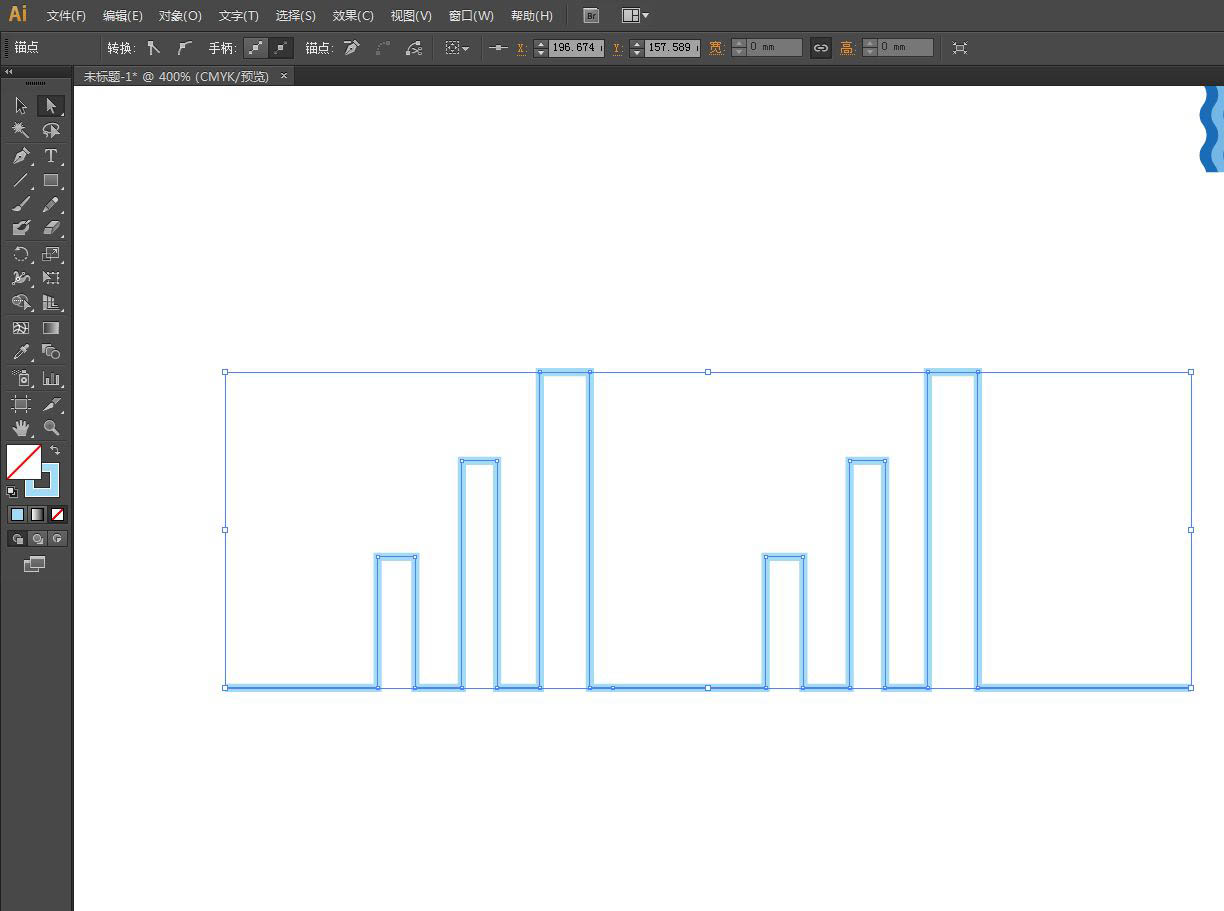Screen dimensions: 1224x911
Task: Select the Shape Builder tool
Action: click(21, 302)
